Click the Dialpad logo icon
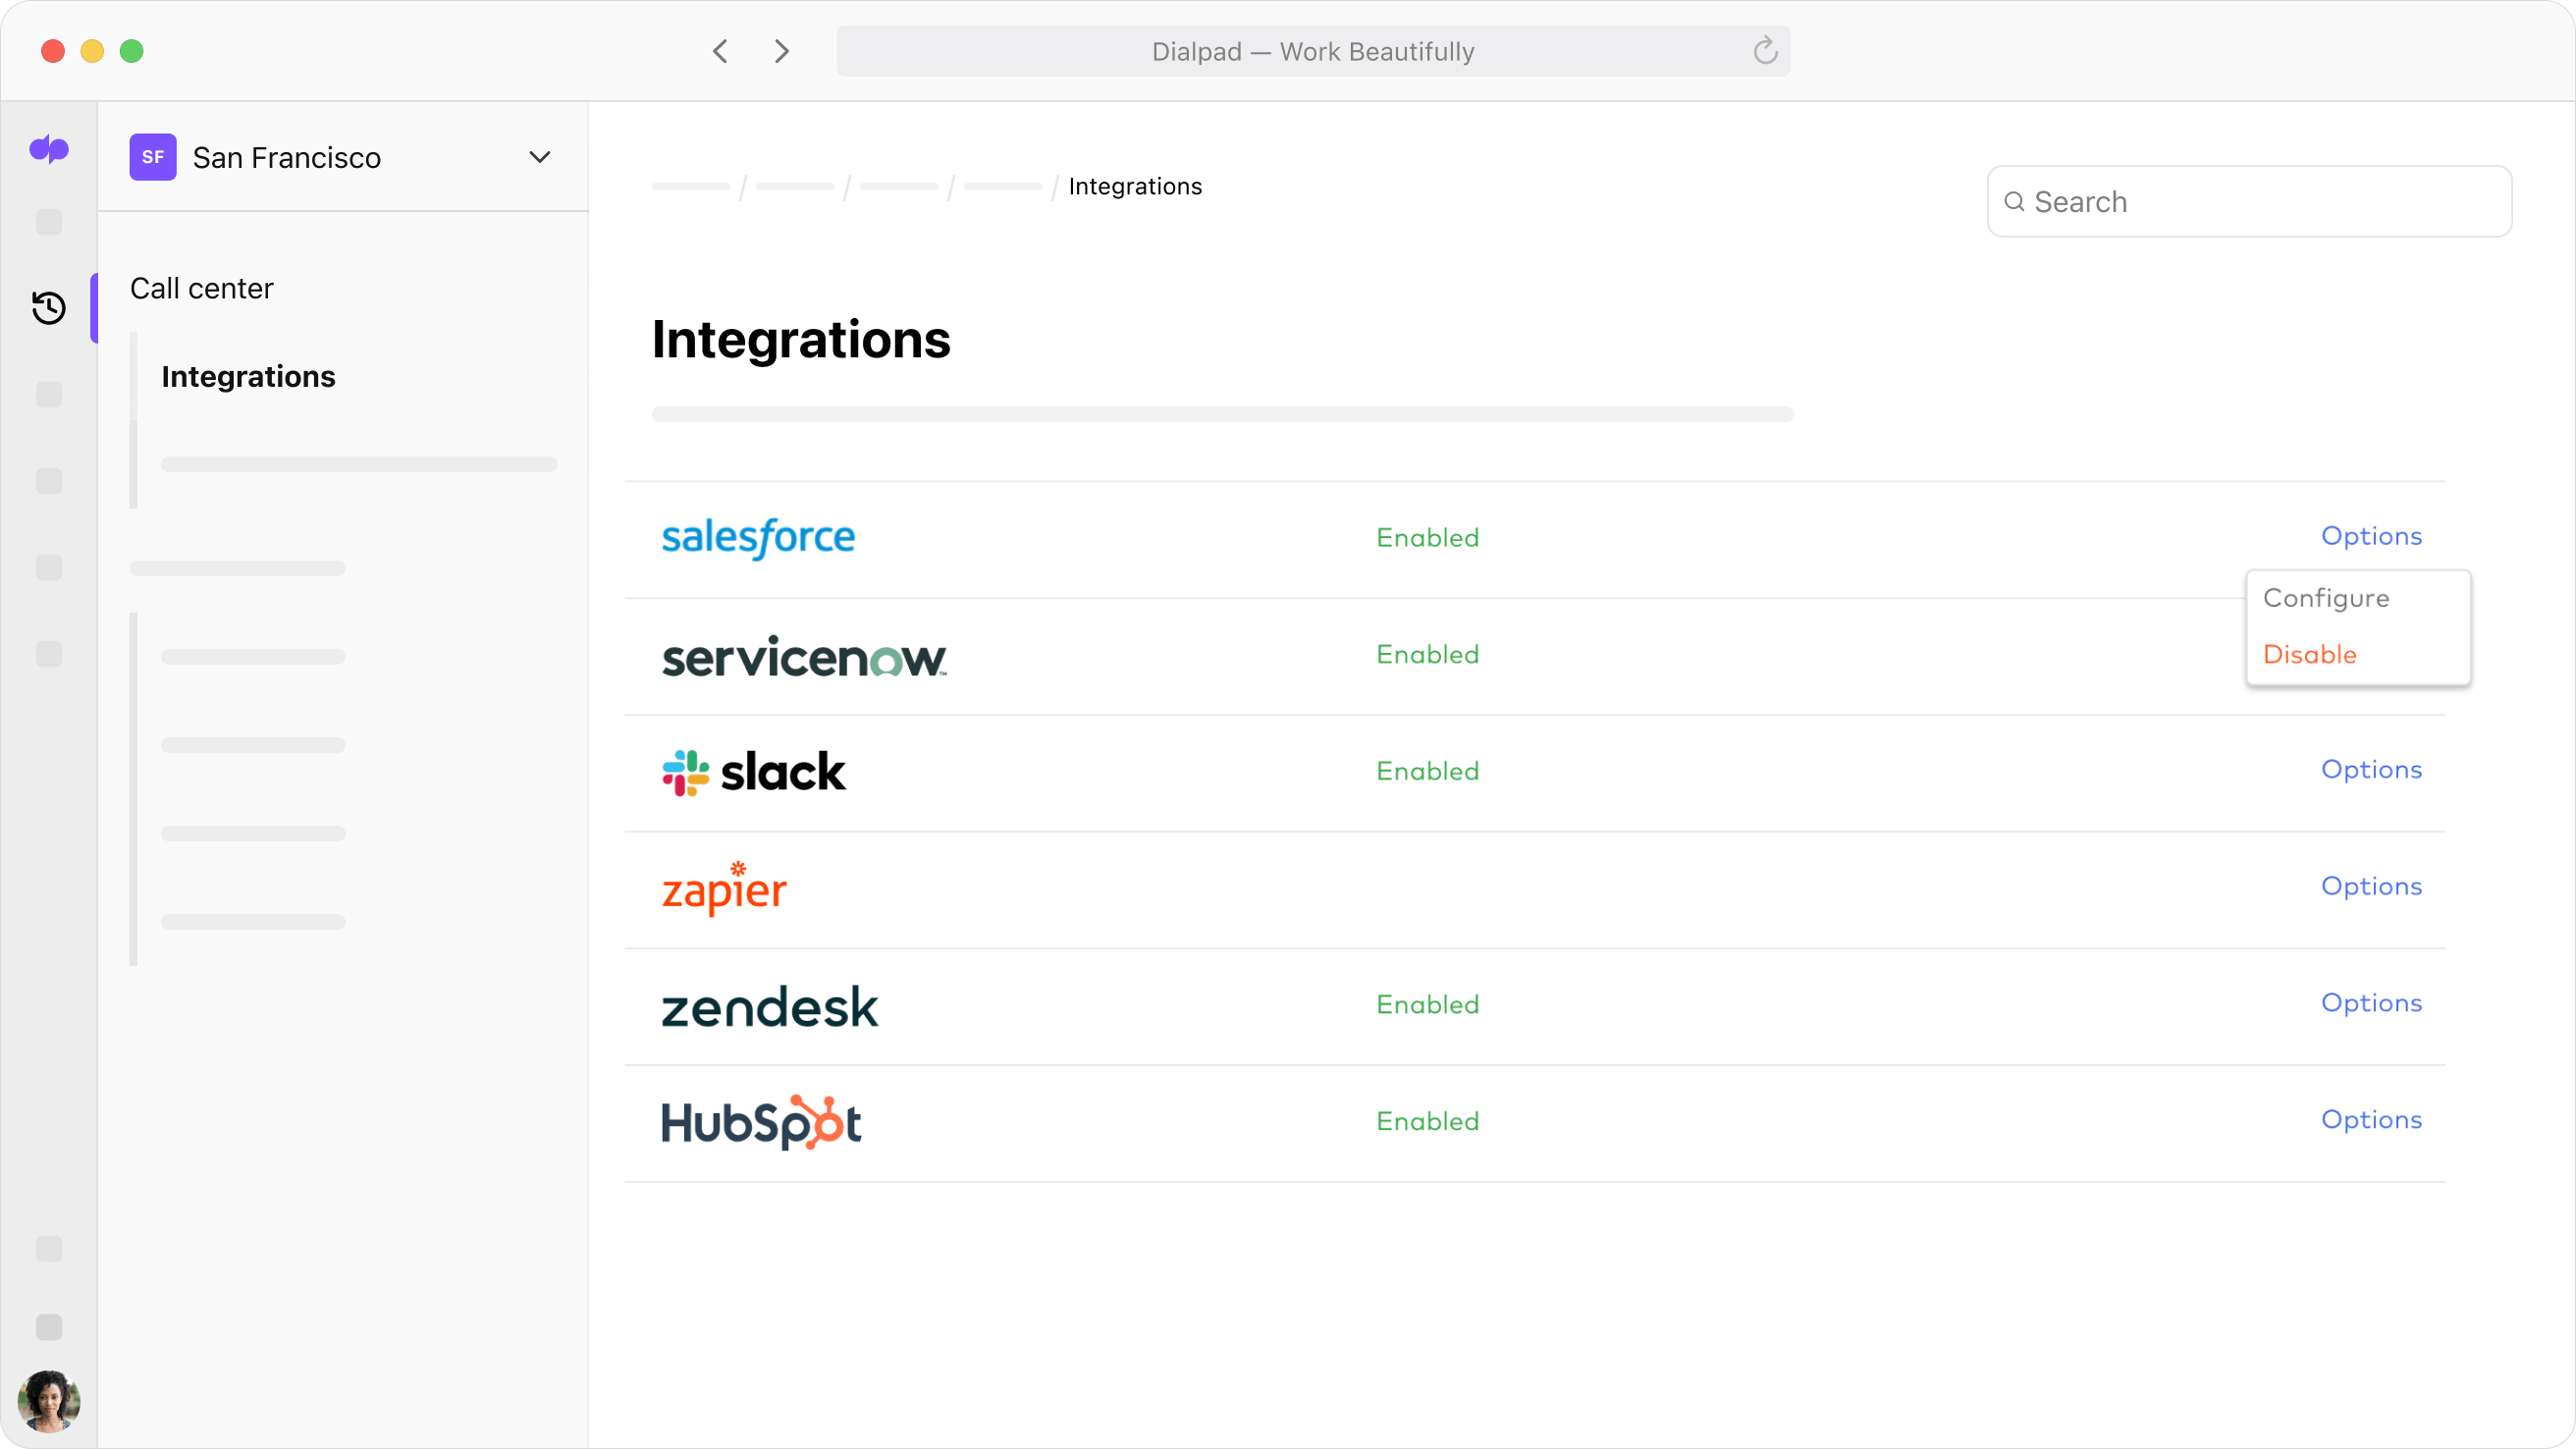 tap(49, 150)
